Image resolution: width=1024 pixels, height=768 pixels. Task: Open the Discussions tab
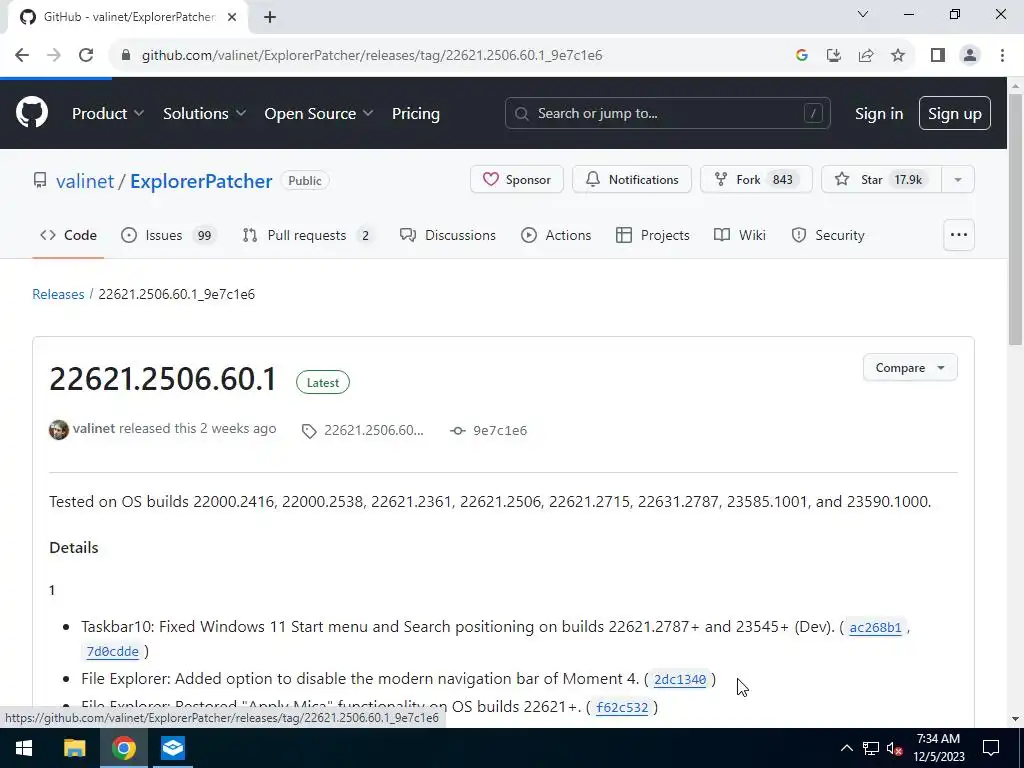[x=448, y=235]
